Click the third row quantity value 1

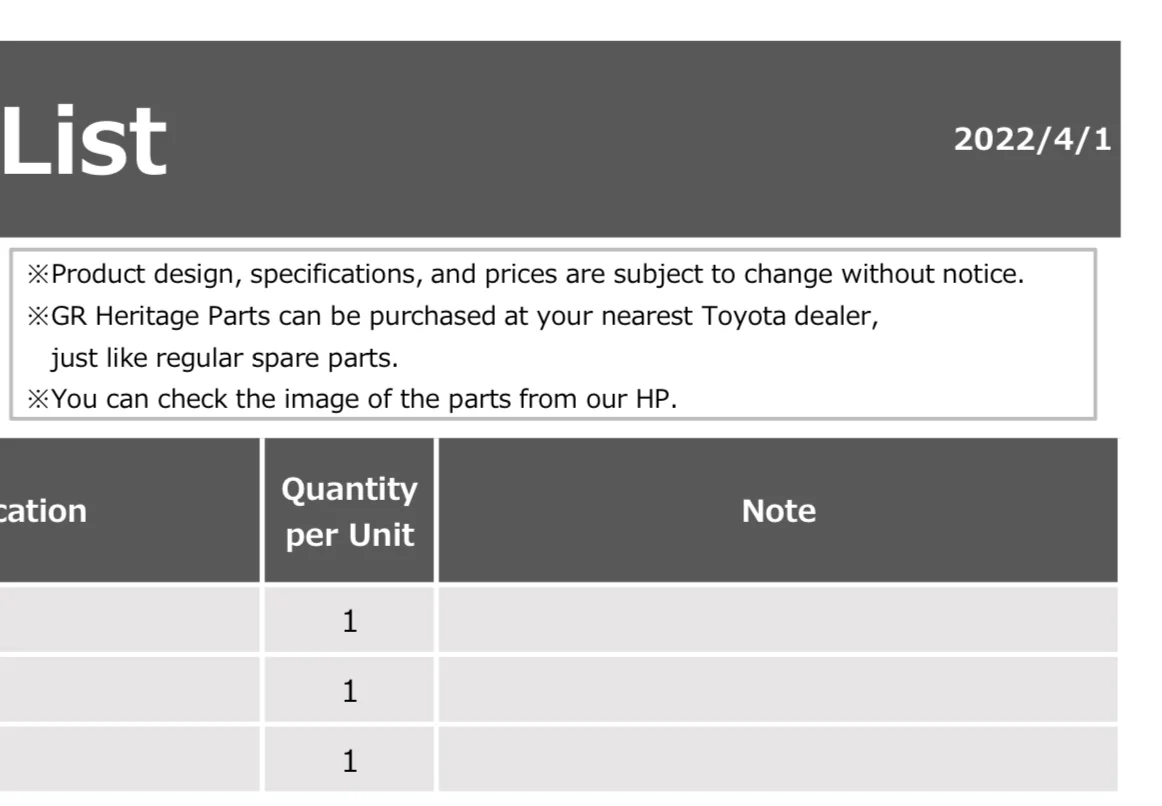350,761
